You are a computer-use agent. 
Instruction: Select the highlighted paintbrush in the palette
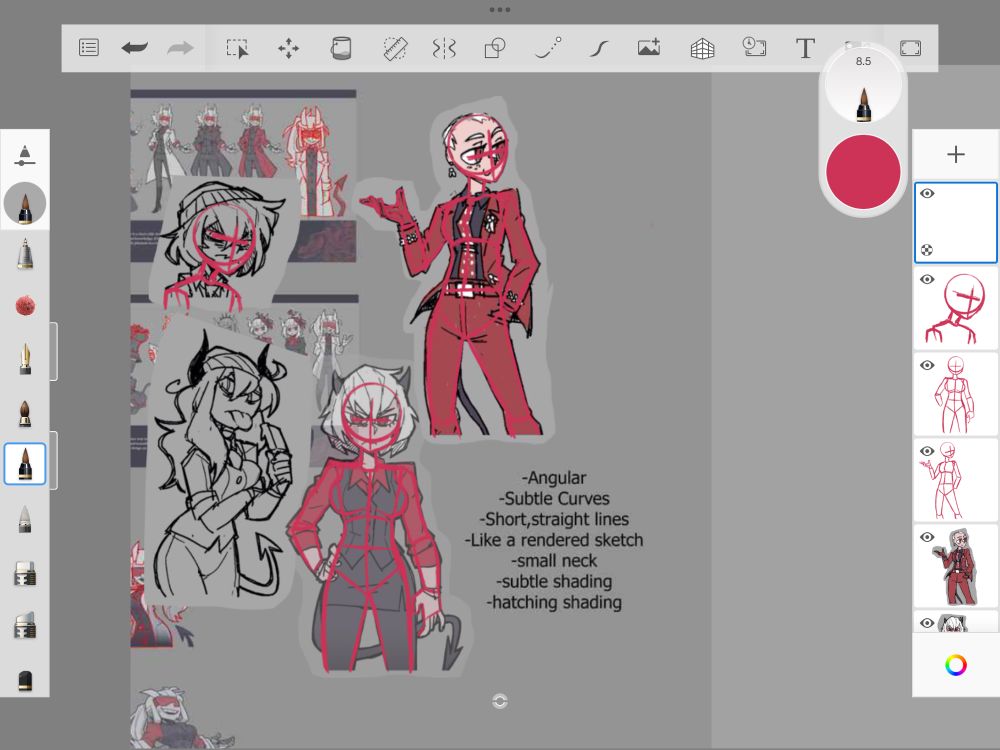click(25, 464)
